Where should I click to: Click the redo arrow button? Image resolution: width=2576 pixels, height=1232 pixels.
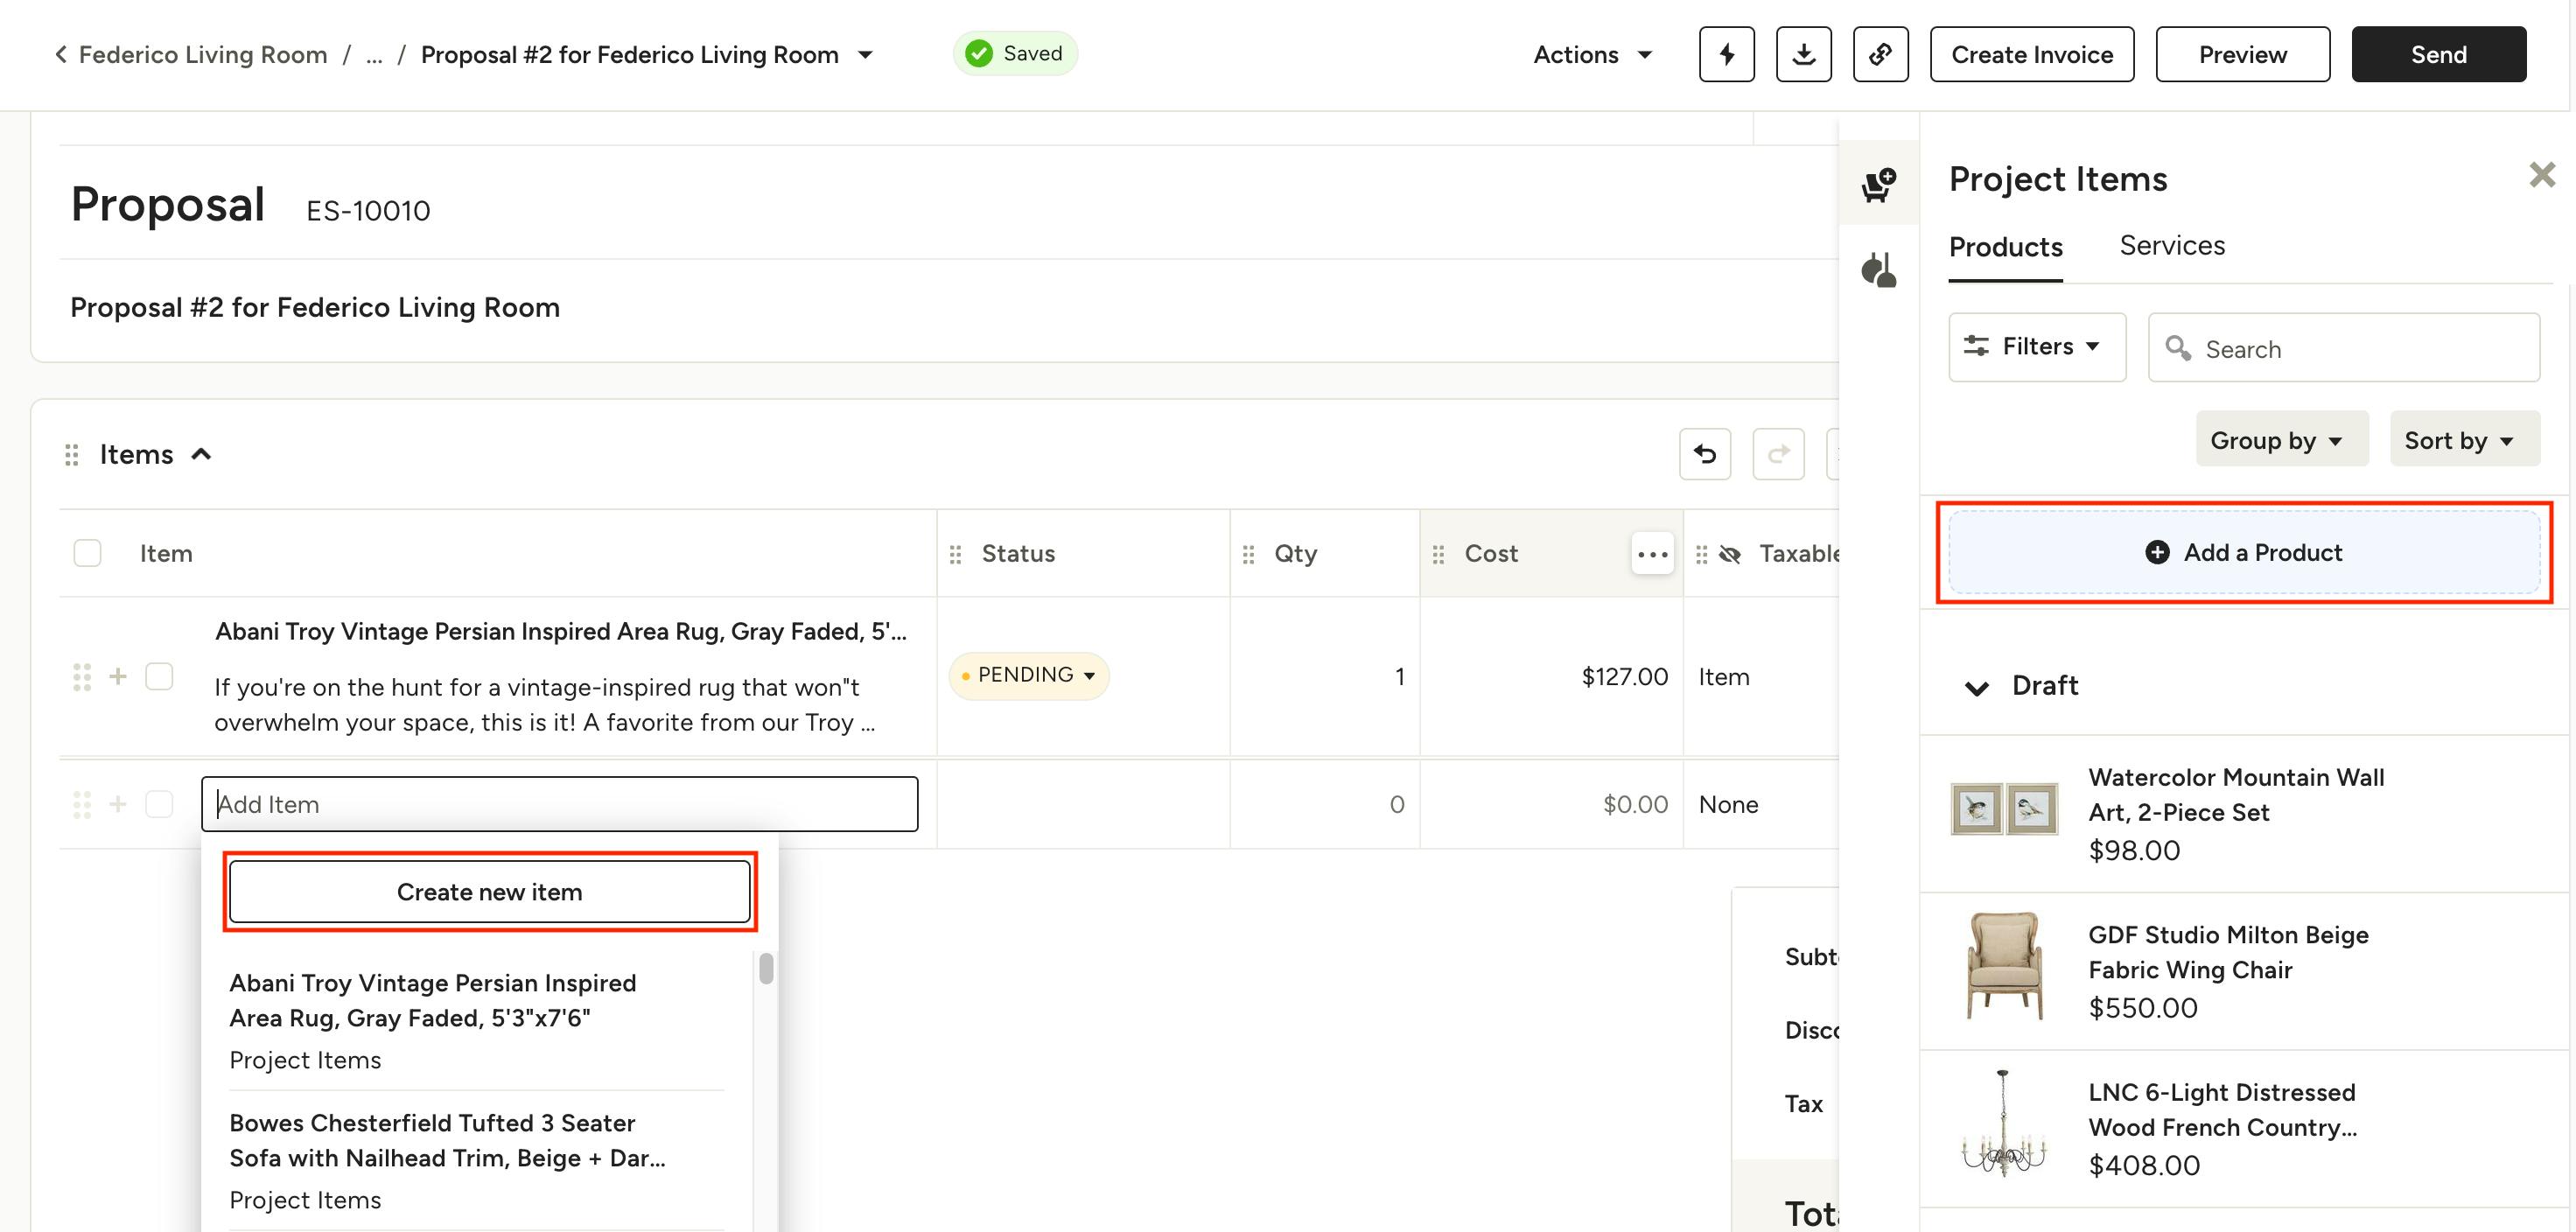pos(1778,454)
